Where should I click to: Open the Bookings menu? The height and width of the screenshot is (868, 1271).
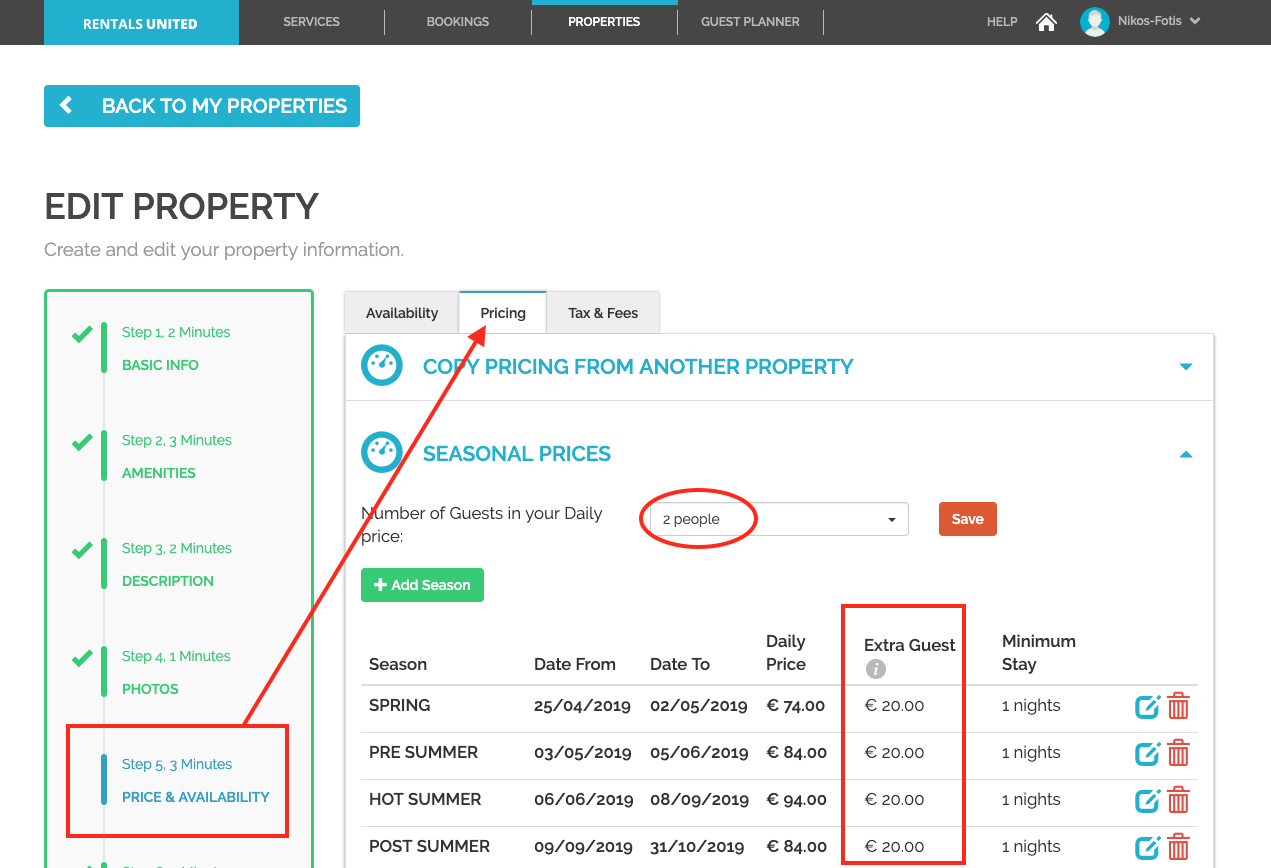pos(458,22)
